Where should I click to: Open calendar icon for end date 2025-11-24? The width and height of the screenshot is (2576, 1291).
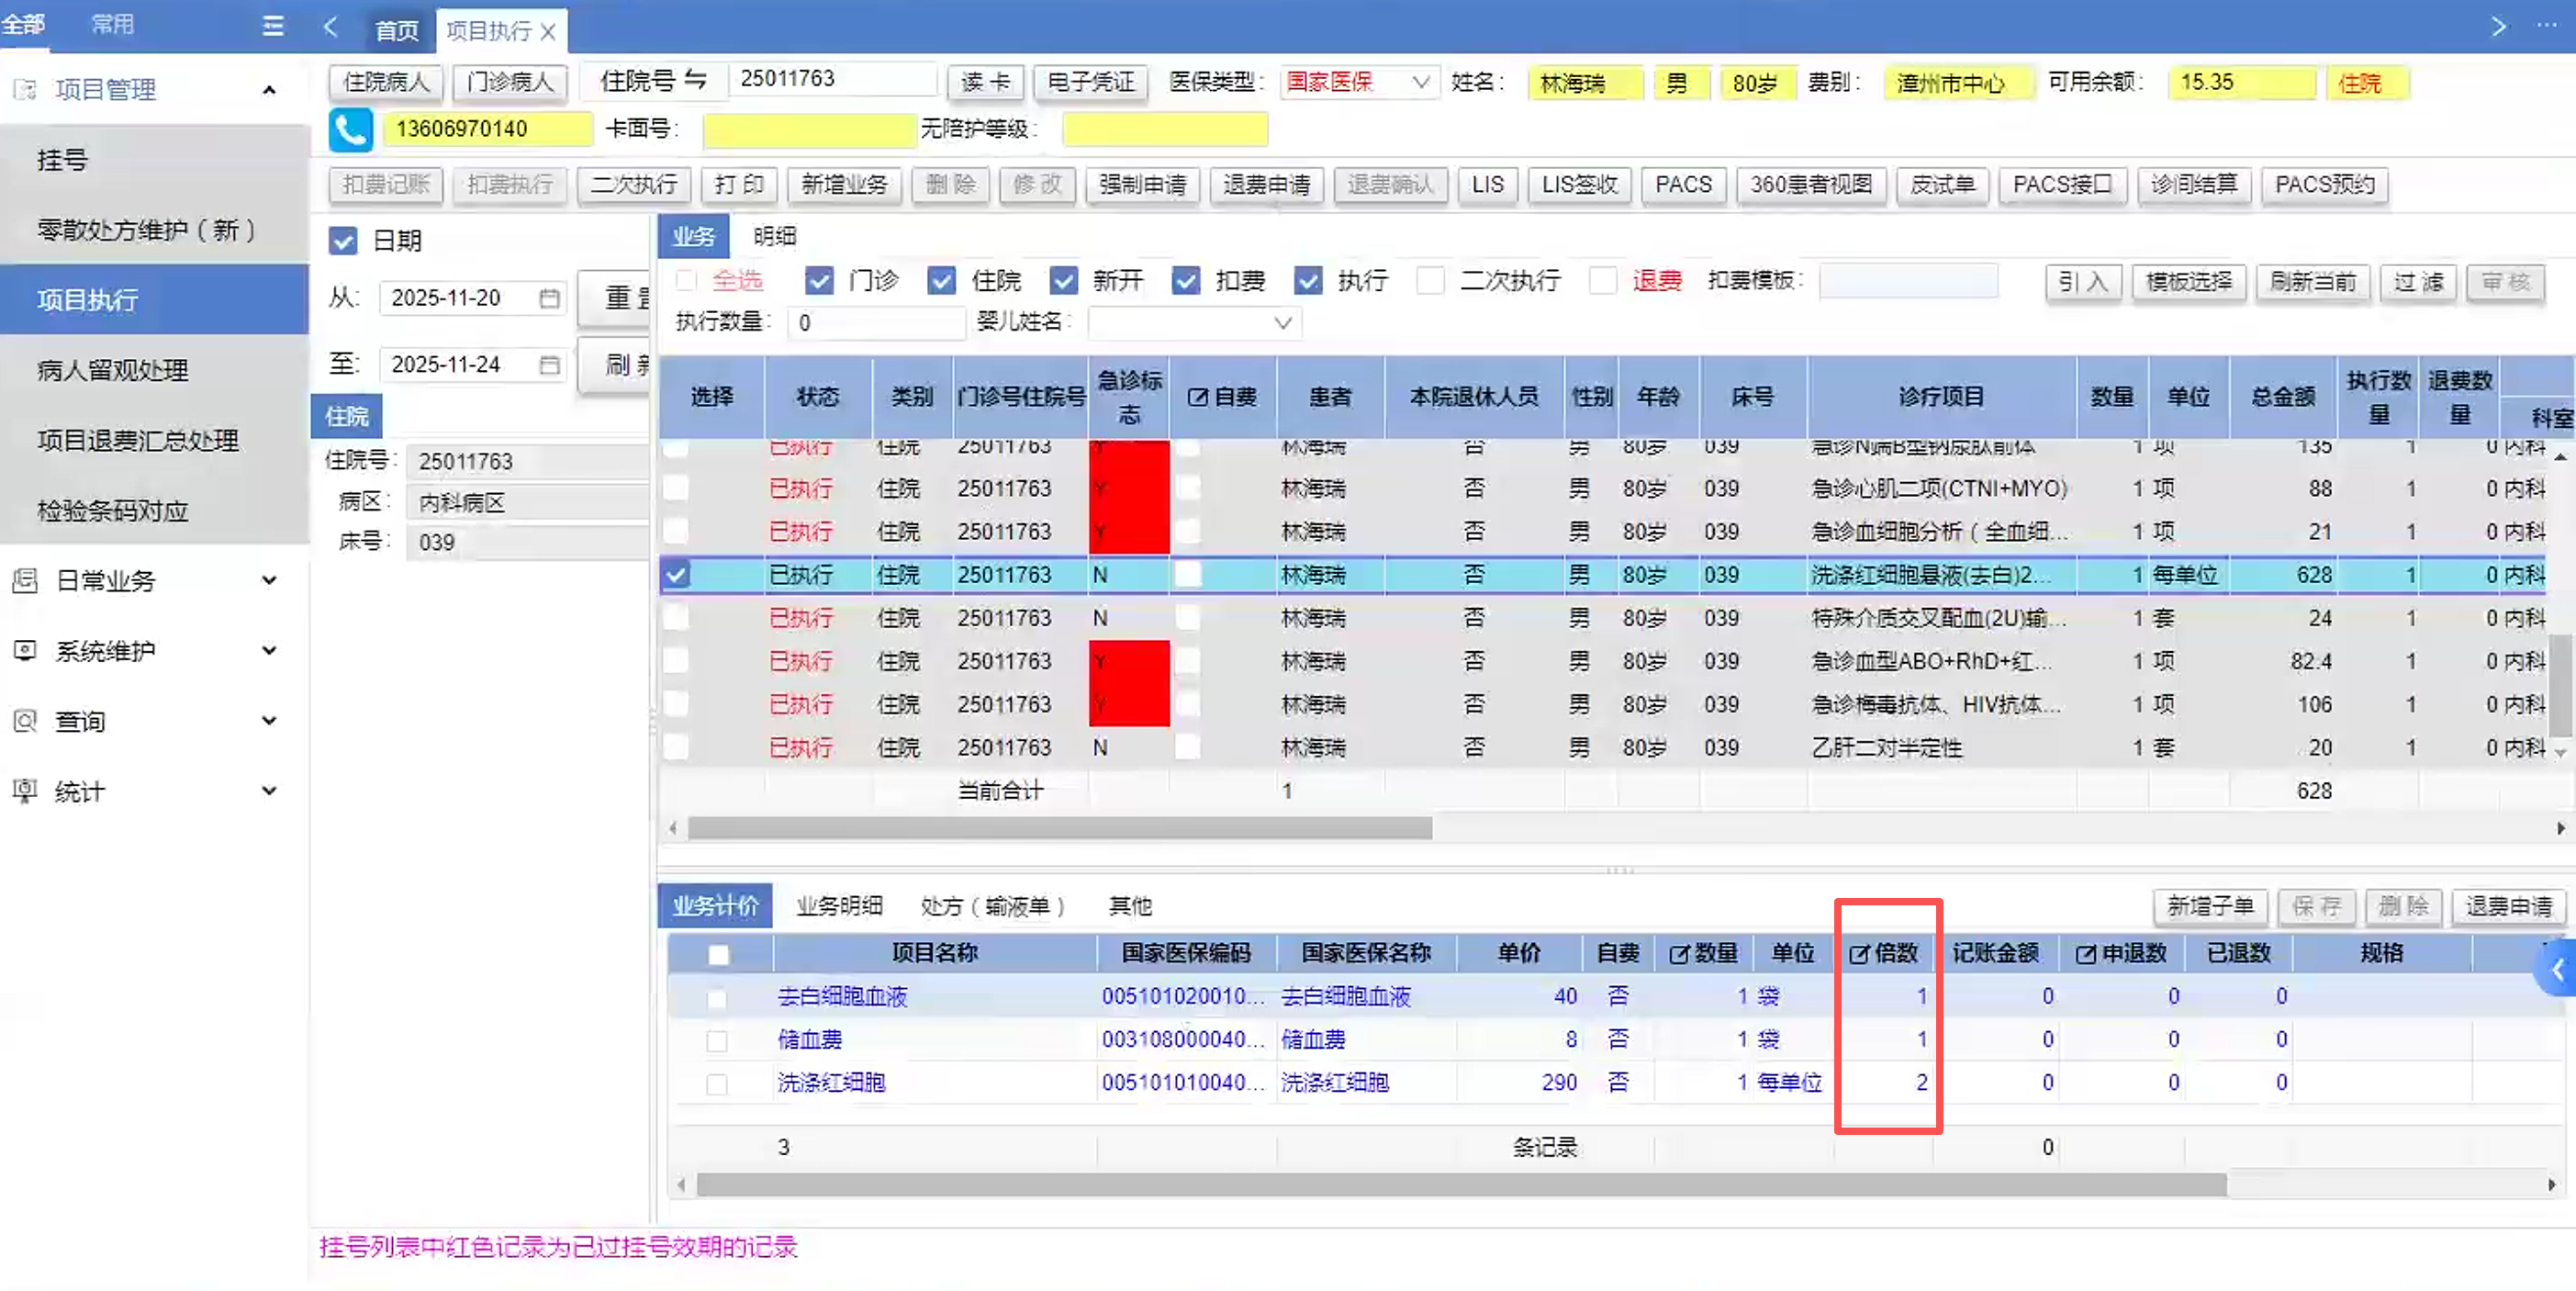pyautogui.click(x=549, y=365)
